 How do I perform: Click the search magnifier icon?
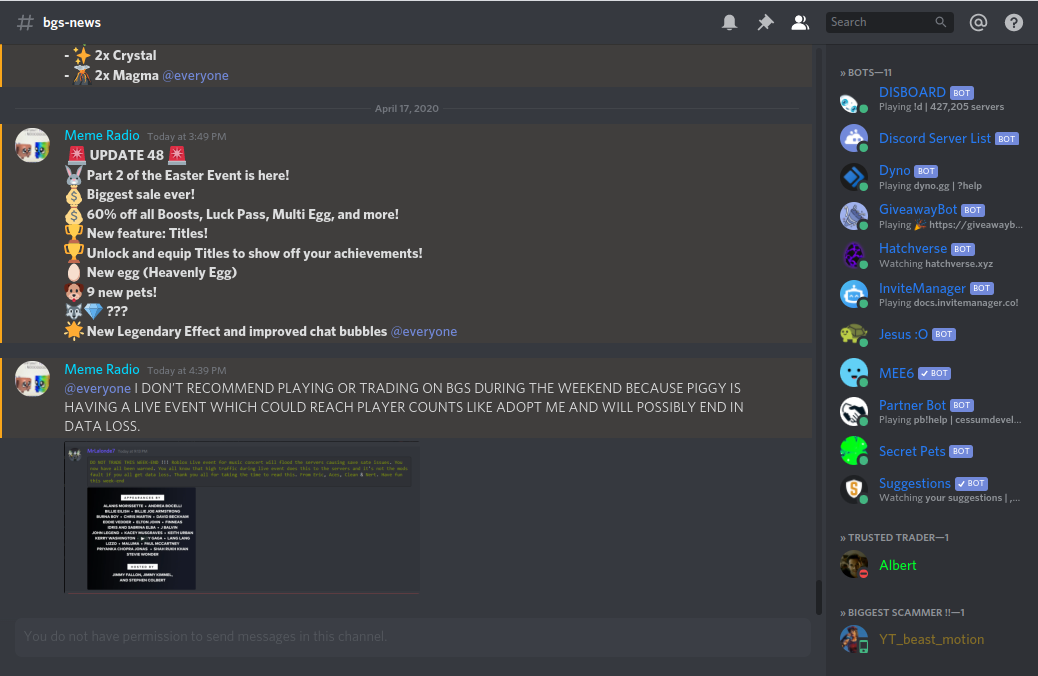tap(941, 22)
